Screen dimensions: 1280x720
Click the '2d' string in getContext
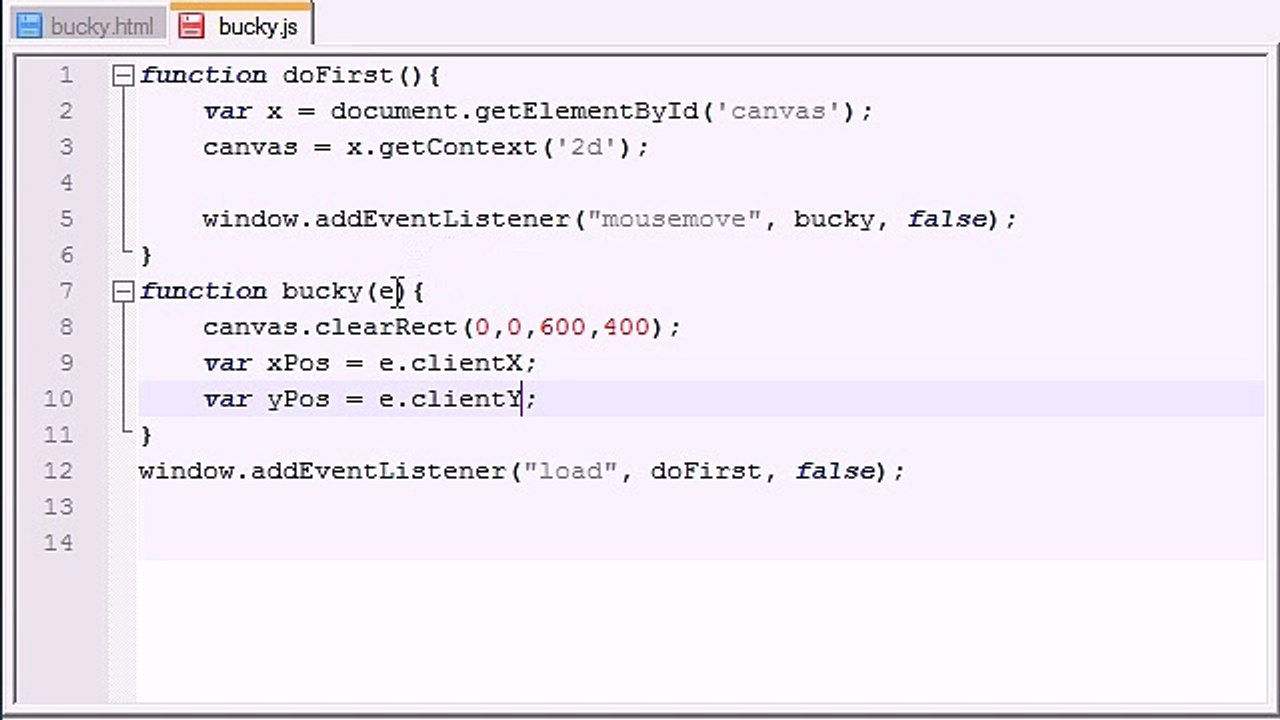585,147
